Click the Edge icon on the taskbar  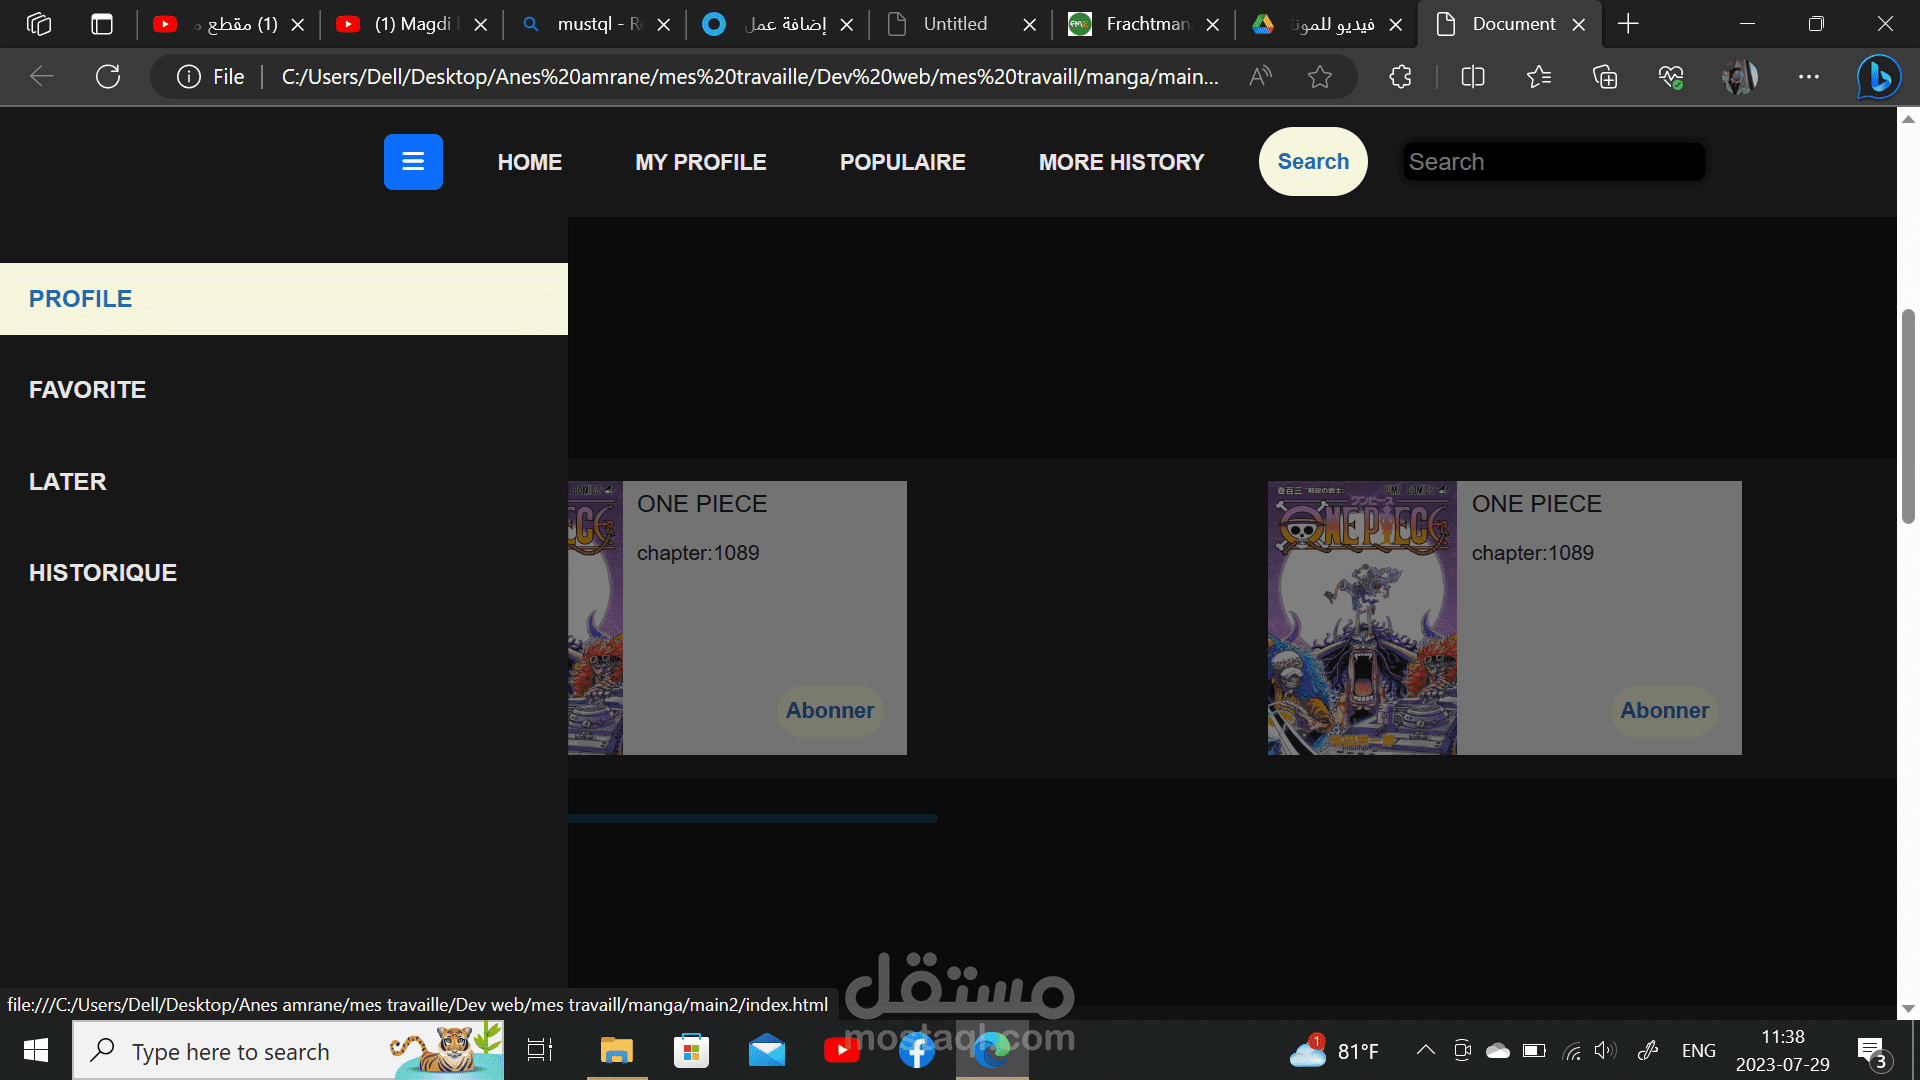(992, 1050)
